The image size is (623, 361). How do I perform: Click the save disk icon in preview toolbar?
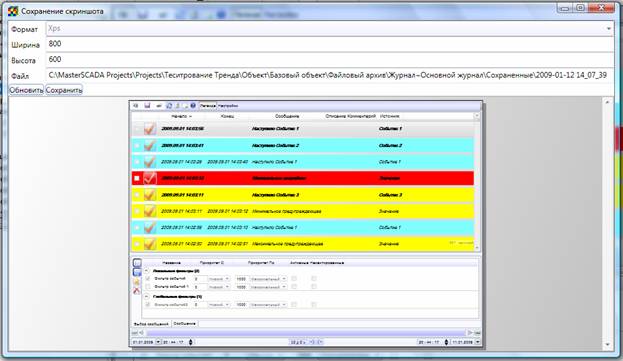147,106
